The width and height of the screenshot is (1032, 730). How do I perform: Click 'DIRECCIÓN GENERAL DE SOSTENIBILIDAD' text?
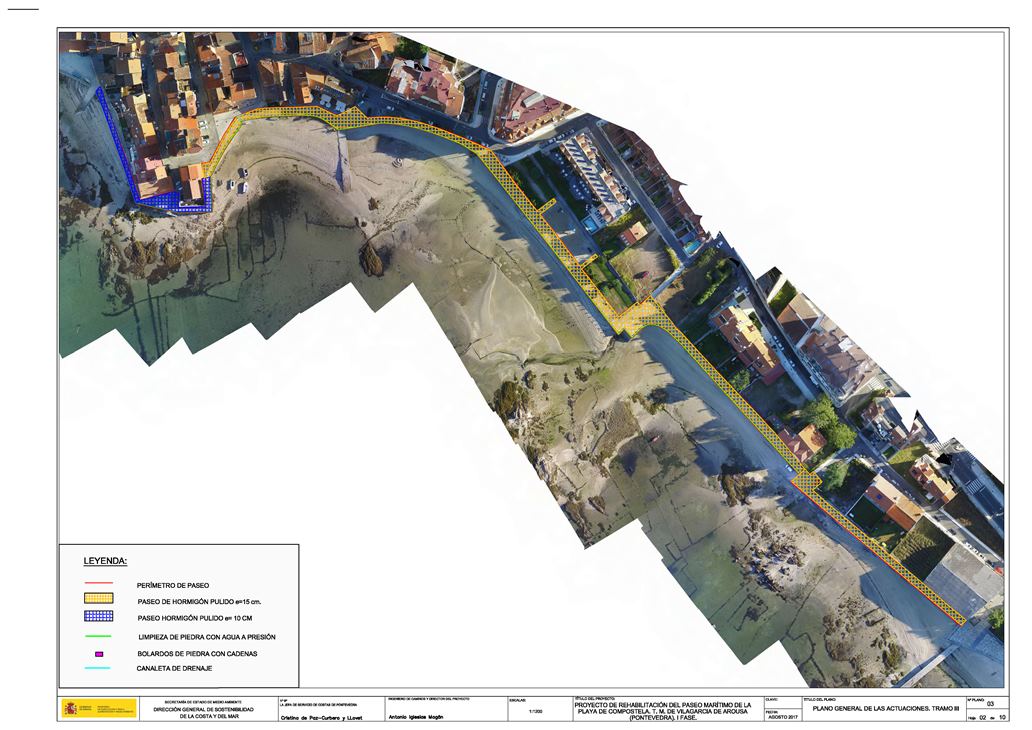click(211, 709)
